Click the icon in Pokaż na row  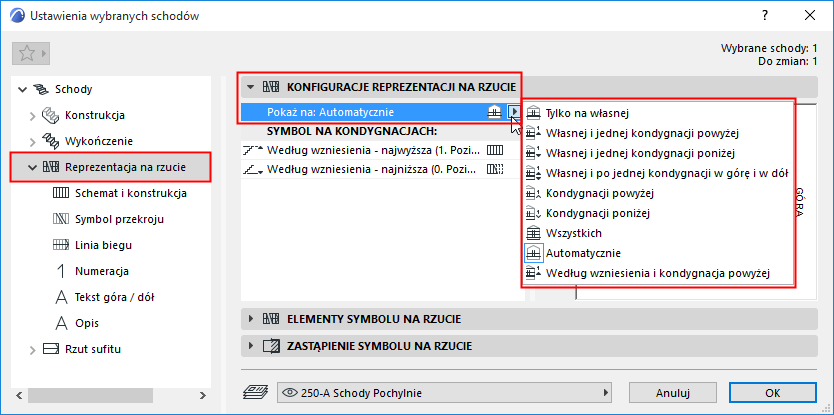[495, 112]
